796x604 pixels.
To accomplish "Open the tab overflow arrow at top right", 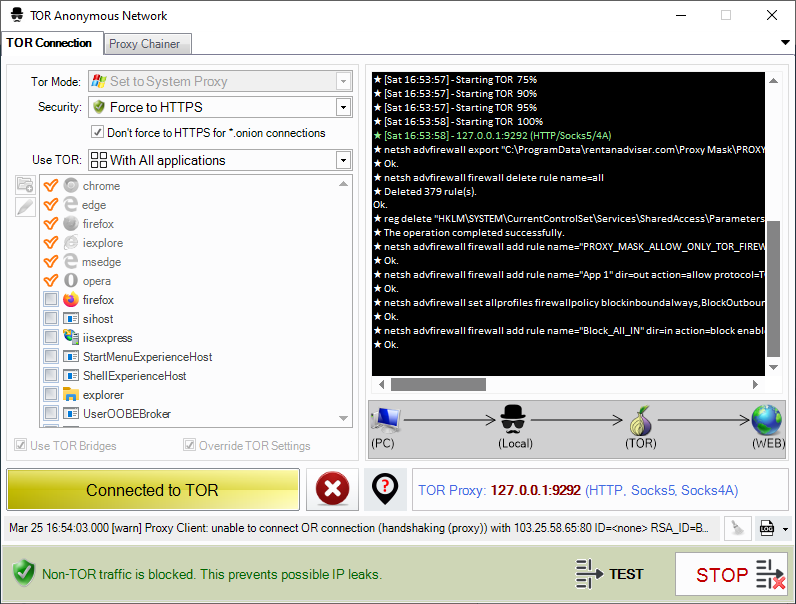I will 785,43.
